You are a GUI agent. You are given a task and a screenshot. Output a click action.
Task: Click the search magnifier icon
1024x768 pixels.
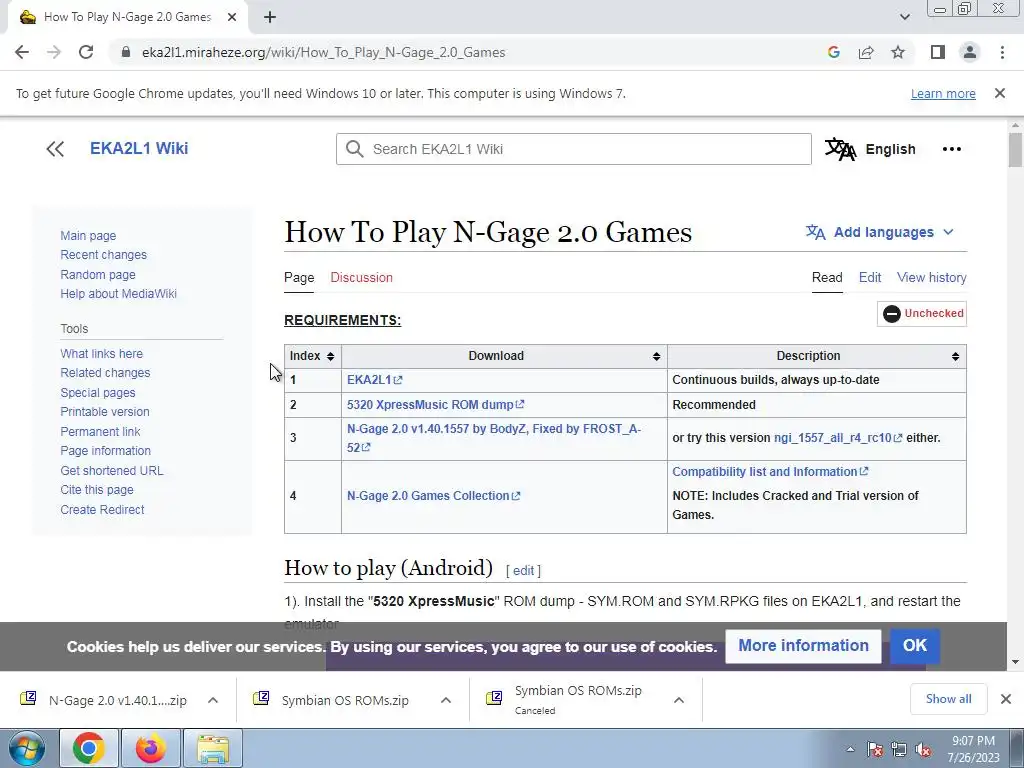tap(355, 149)
